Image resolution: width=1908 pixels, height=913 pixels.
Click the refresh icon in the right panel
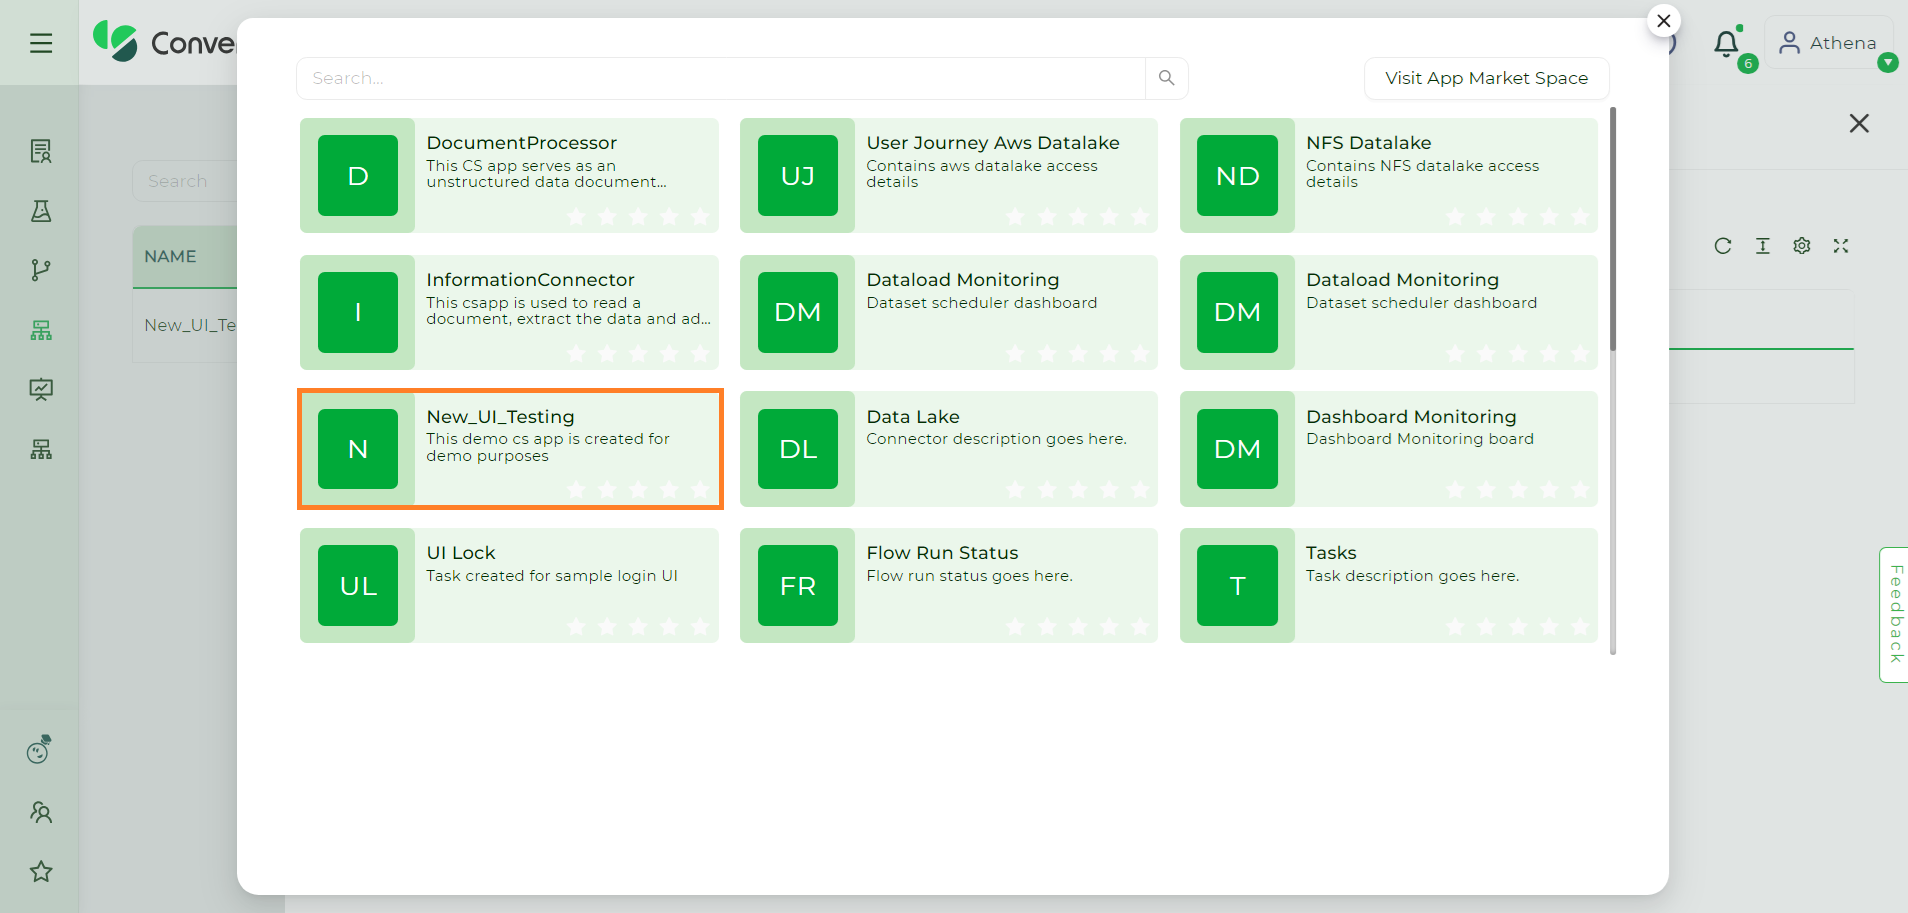[1723, 246]
